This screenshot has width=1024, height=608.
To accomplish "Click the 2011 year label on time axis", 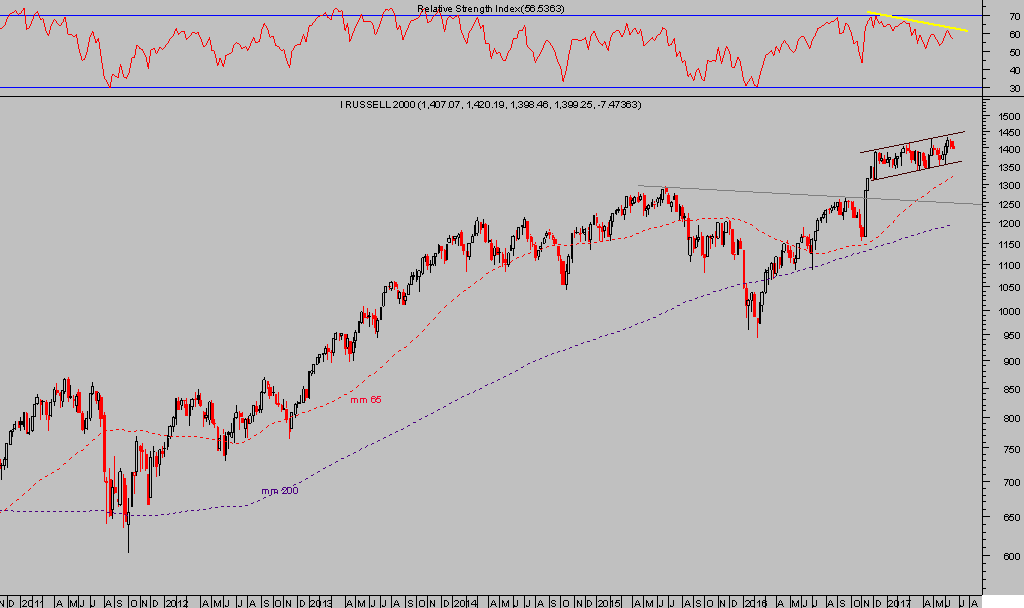I will (x=34, y=603).
